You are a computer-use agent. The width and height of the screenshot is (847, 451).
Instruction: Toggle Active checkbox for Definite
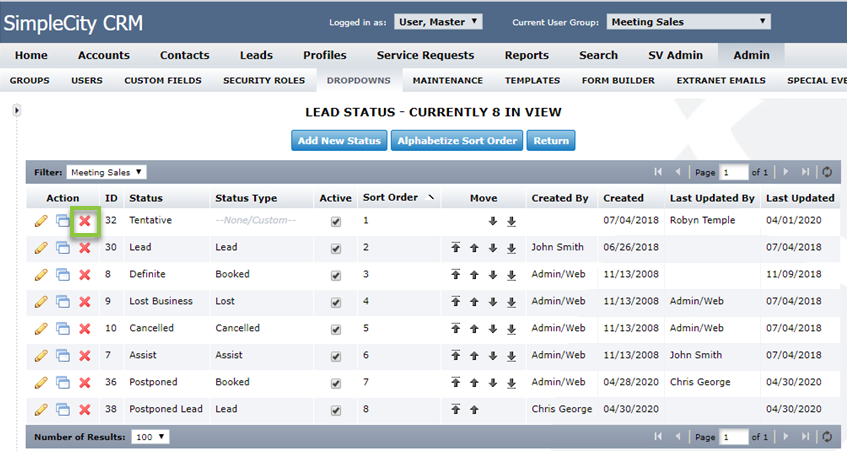click(336, 275)
